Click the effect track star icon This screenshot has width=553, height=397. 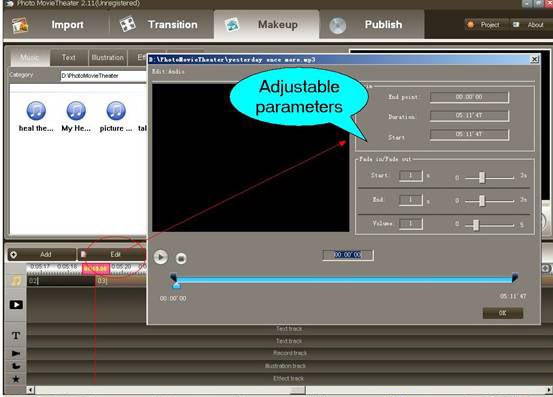pos(16,379)
